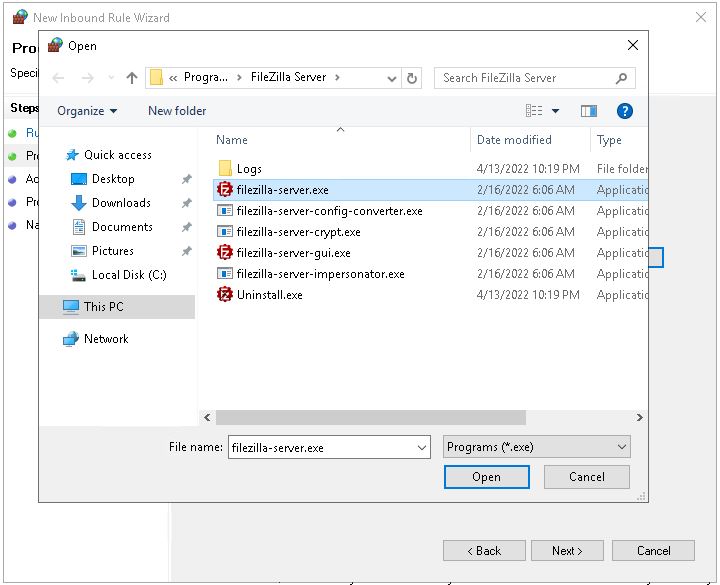
Task: Open the Organize menu
Action: (87, 111)
